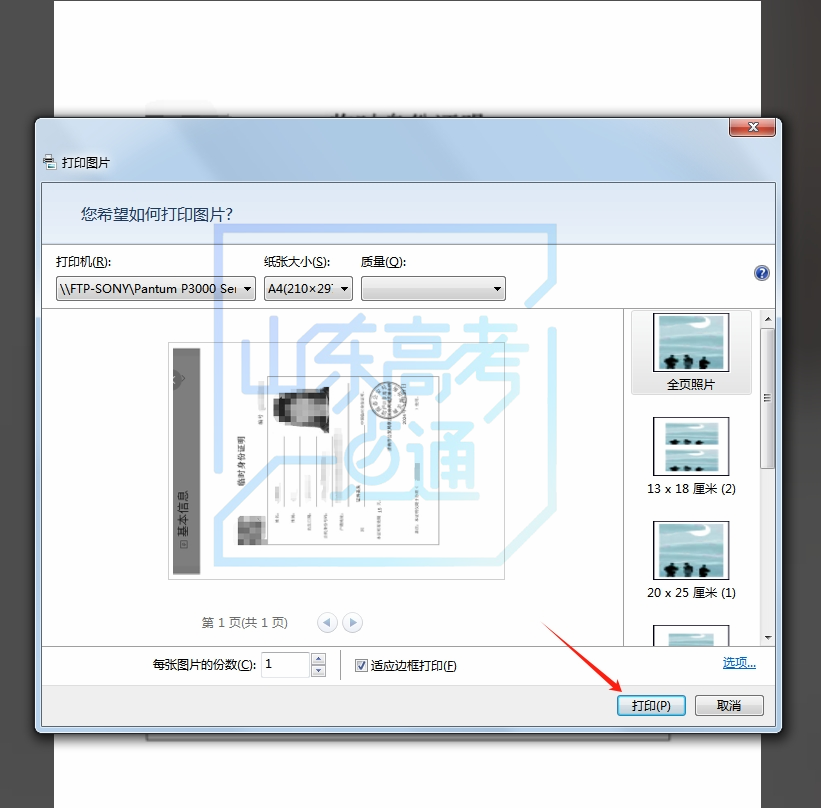Open the printer selection dropdown
821x808 pixels.
tap(156, 289)
